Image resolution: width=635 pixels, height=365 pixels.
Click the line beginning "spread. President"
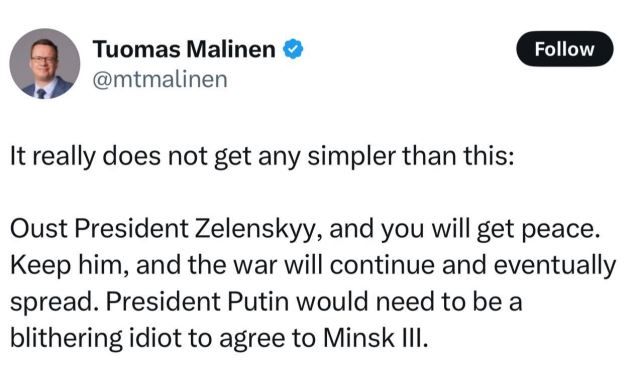266,302
